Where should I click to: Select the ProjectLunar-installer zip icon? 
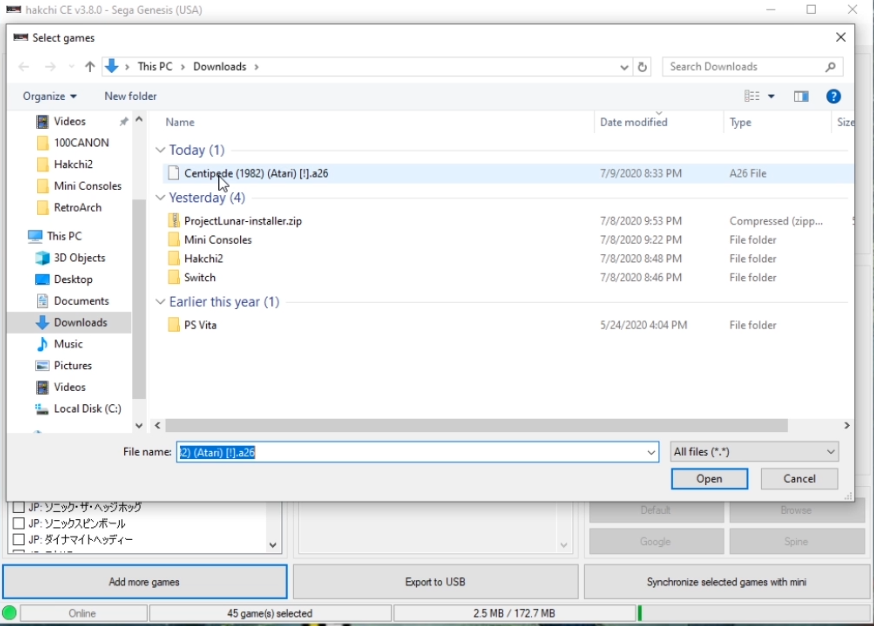click(174, 221)
